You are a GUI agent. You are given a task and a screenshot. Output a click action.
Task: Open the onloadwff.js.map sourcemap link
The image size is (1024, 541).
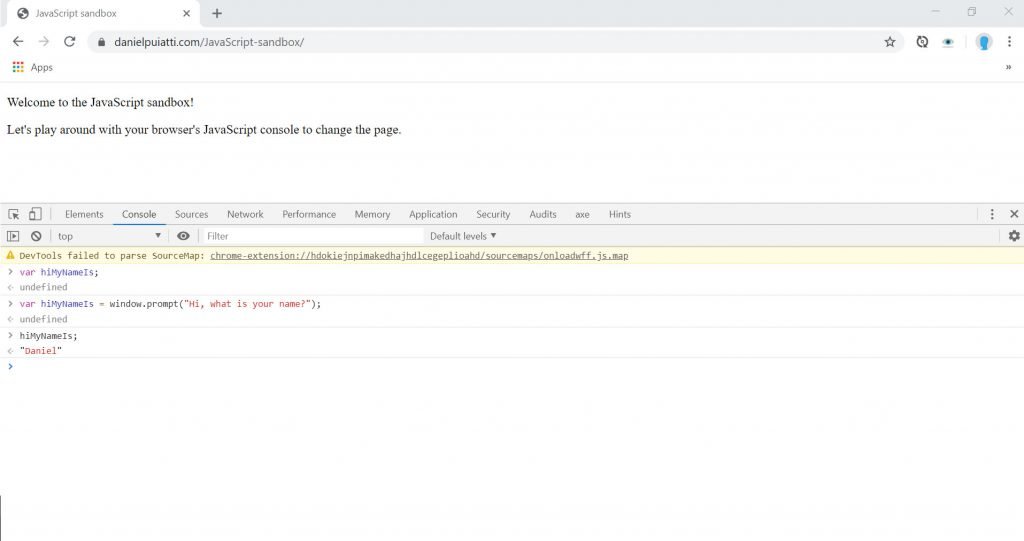click(419, 255)
